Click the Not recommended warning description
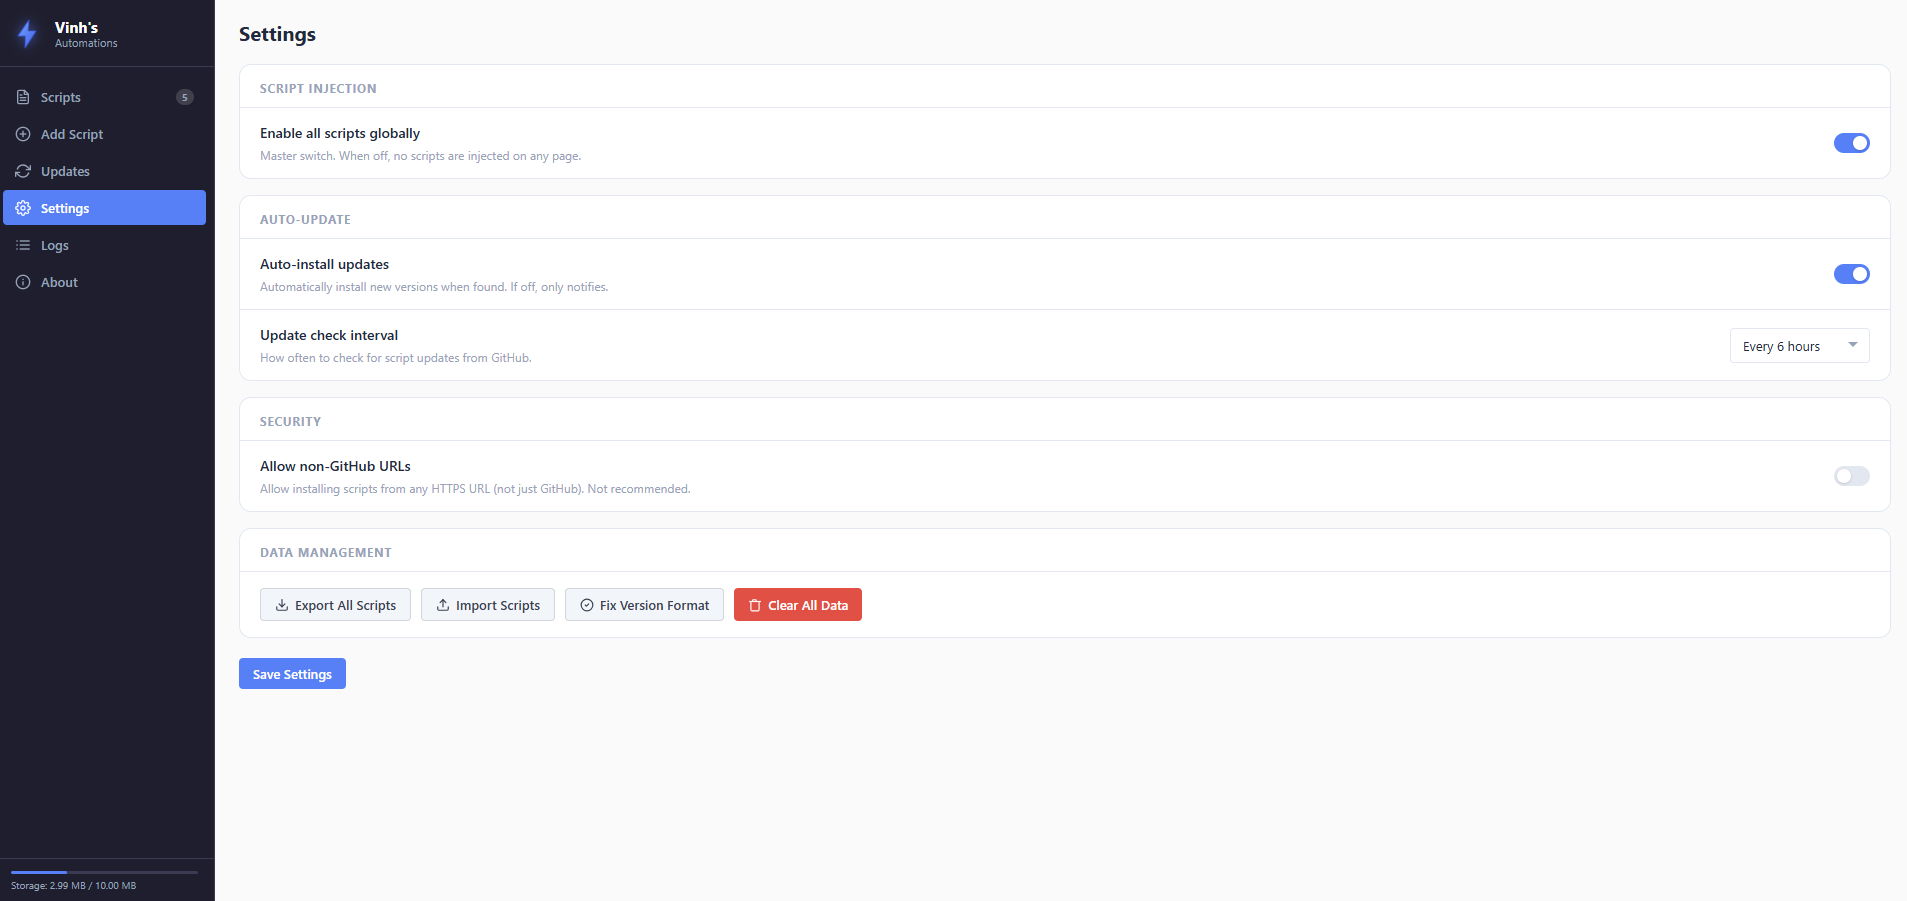Viewport: 1907px width, 901px height. (x=475, y=489)
